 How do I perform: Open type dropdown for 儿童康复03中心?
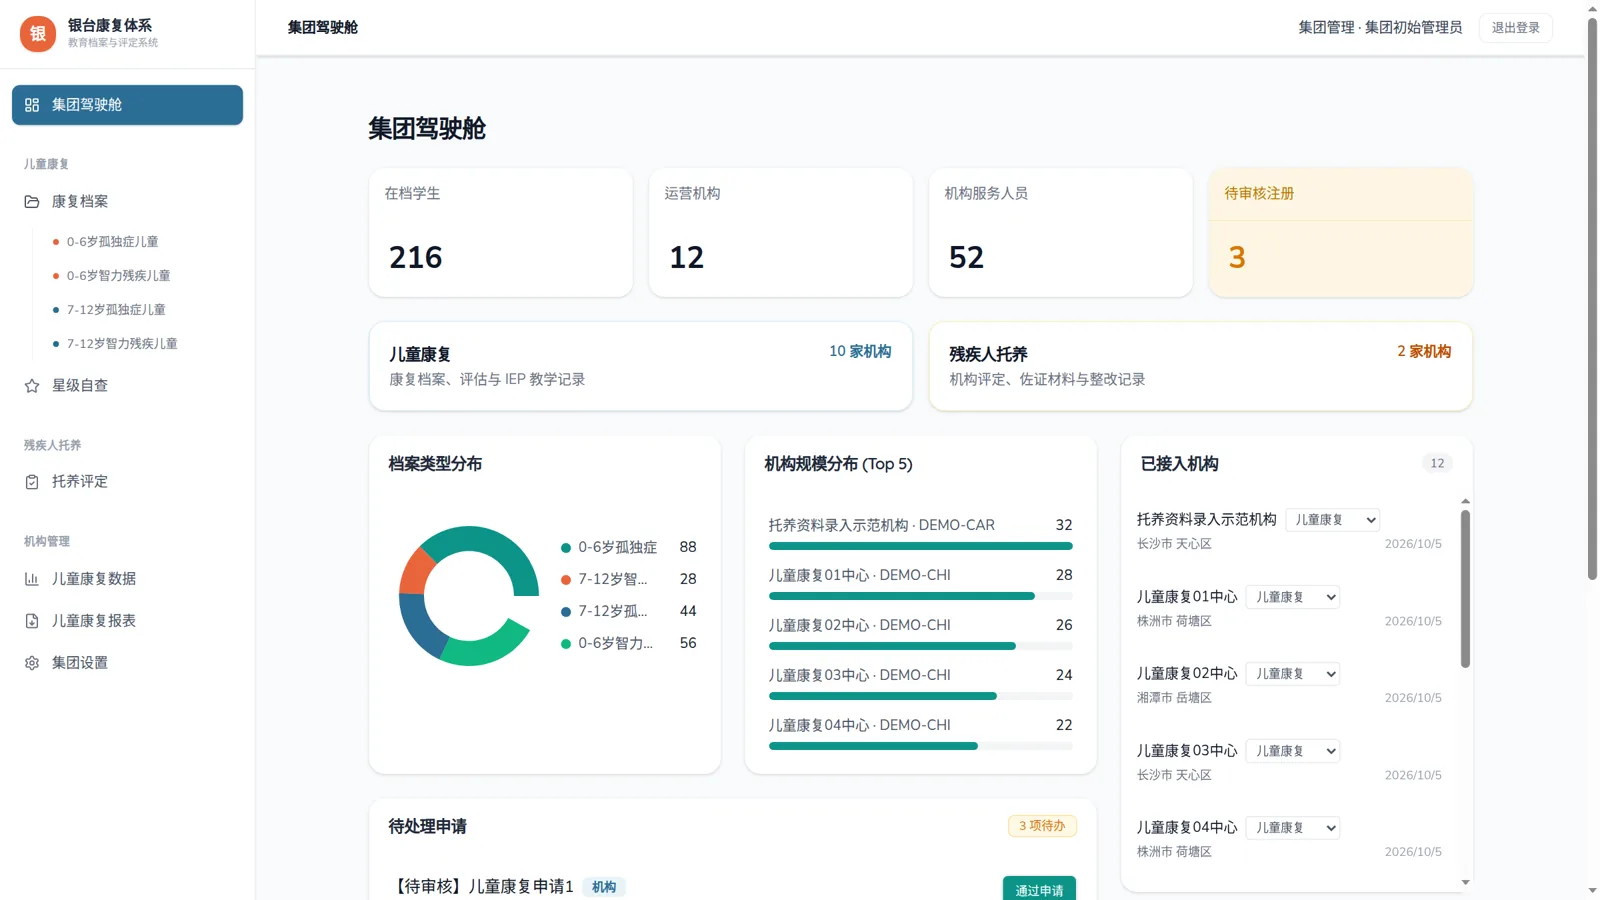(x=1293, y=751)
